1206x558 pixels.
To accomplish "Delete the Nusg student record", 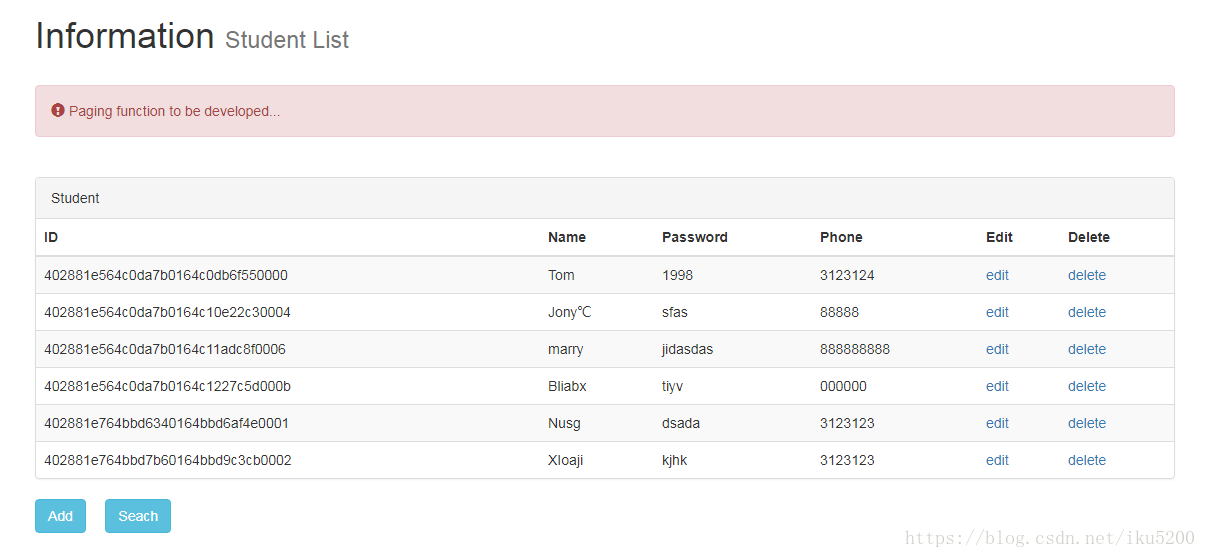I will pyautogui.click(x=1086, y=423).
